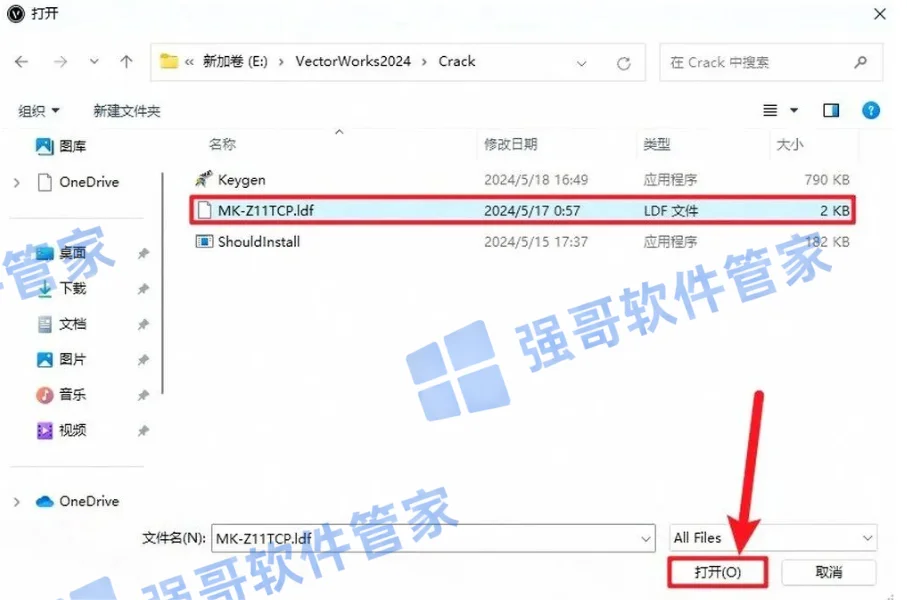
Task: Select the MK-Z11TCP.ldf file
Action: 522,210
